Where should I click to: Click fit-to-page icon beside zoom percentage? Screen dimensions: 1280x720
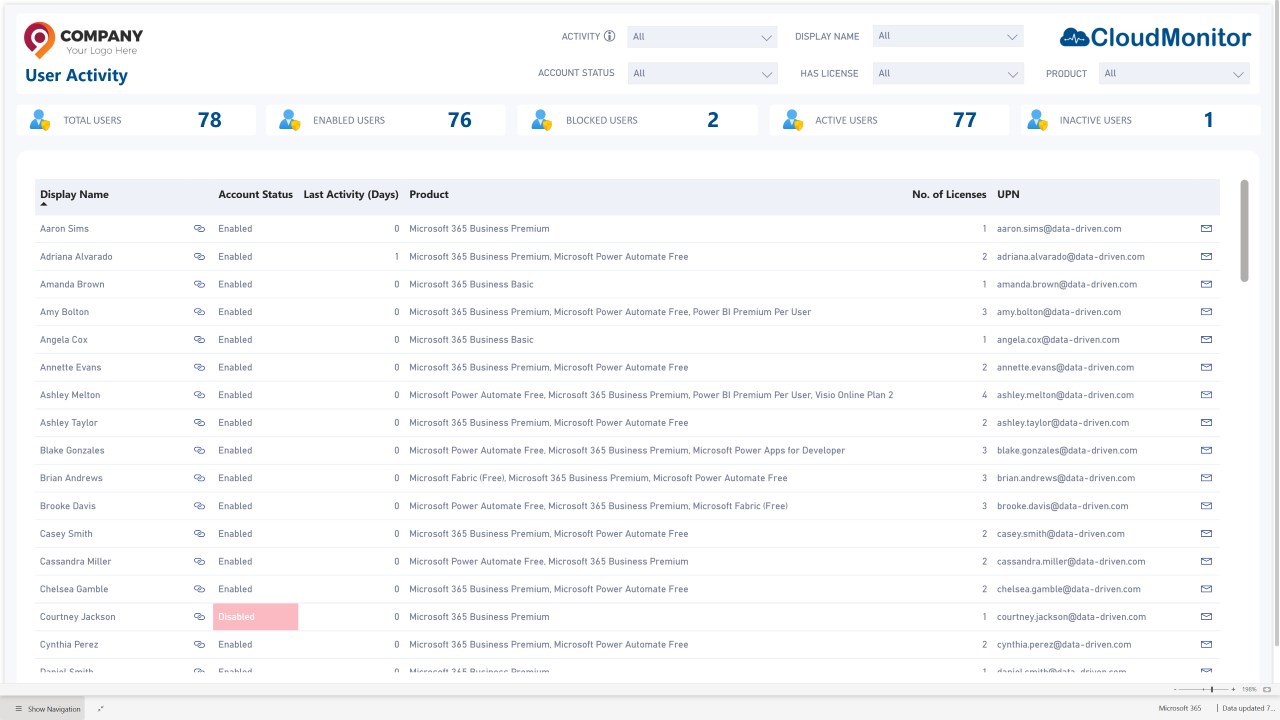[x=1268, y=689]
